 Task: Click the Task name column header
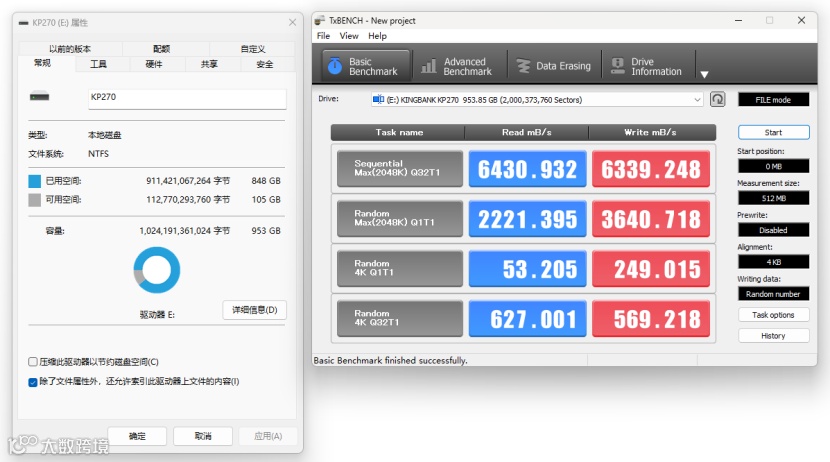[398, 132]
